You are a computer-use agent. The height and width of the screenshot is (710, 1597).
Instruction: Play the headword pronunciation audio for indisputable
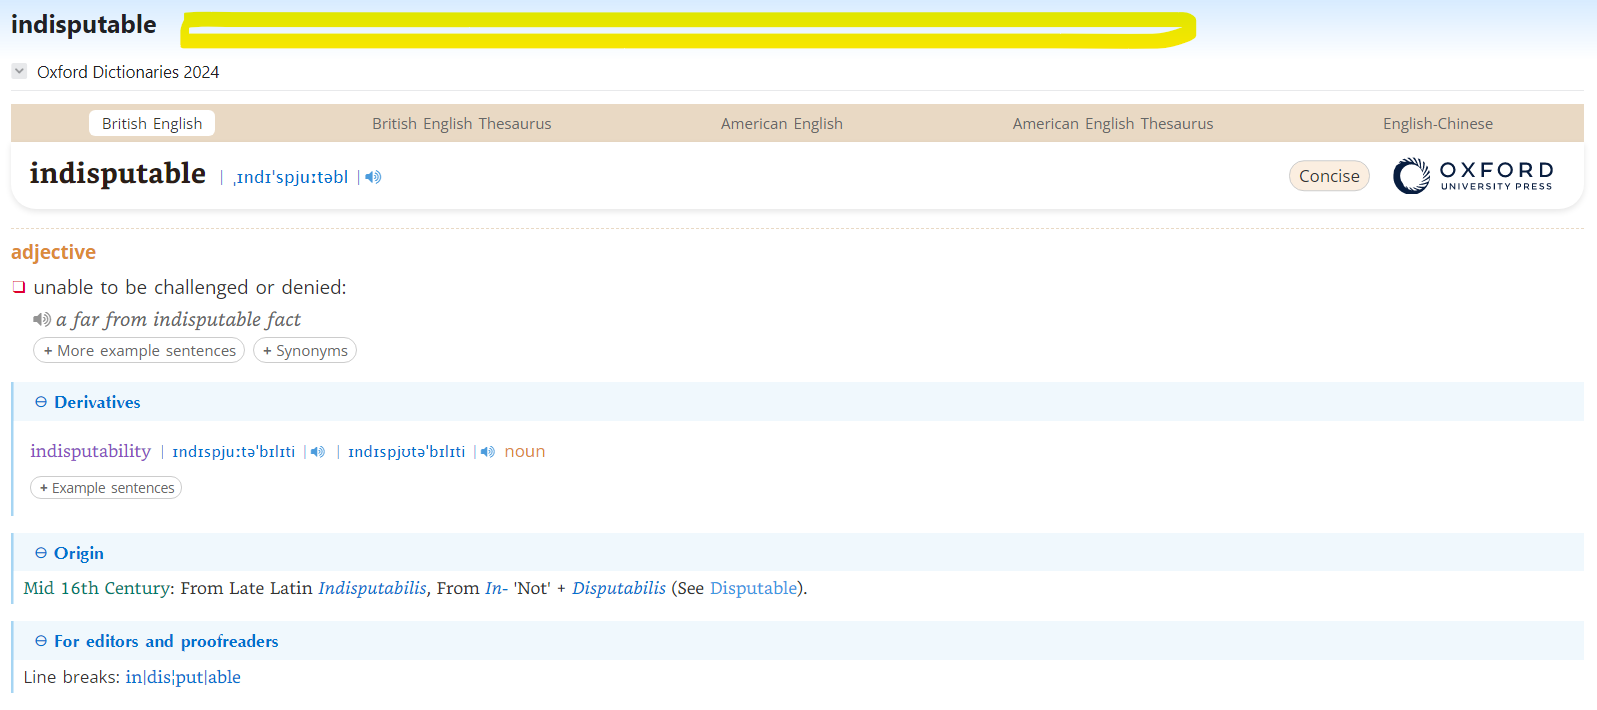pos(373,177)
